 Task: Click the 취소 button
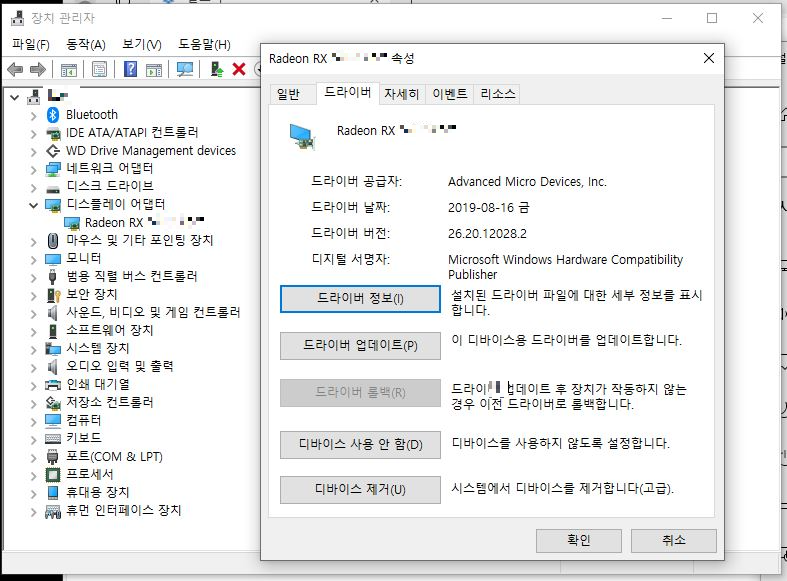click(674, 540)
